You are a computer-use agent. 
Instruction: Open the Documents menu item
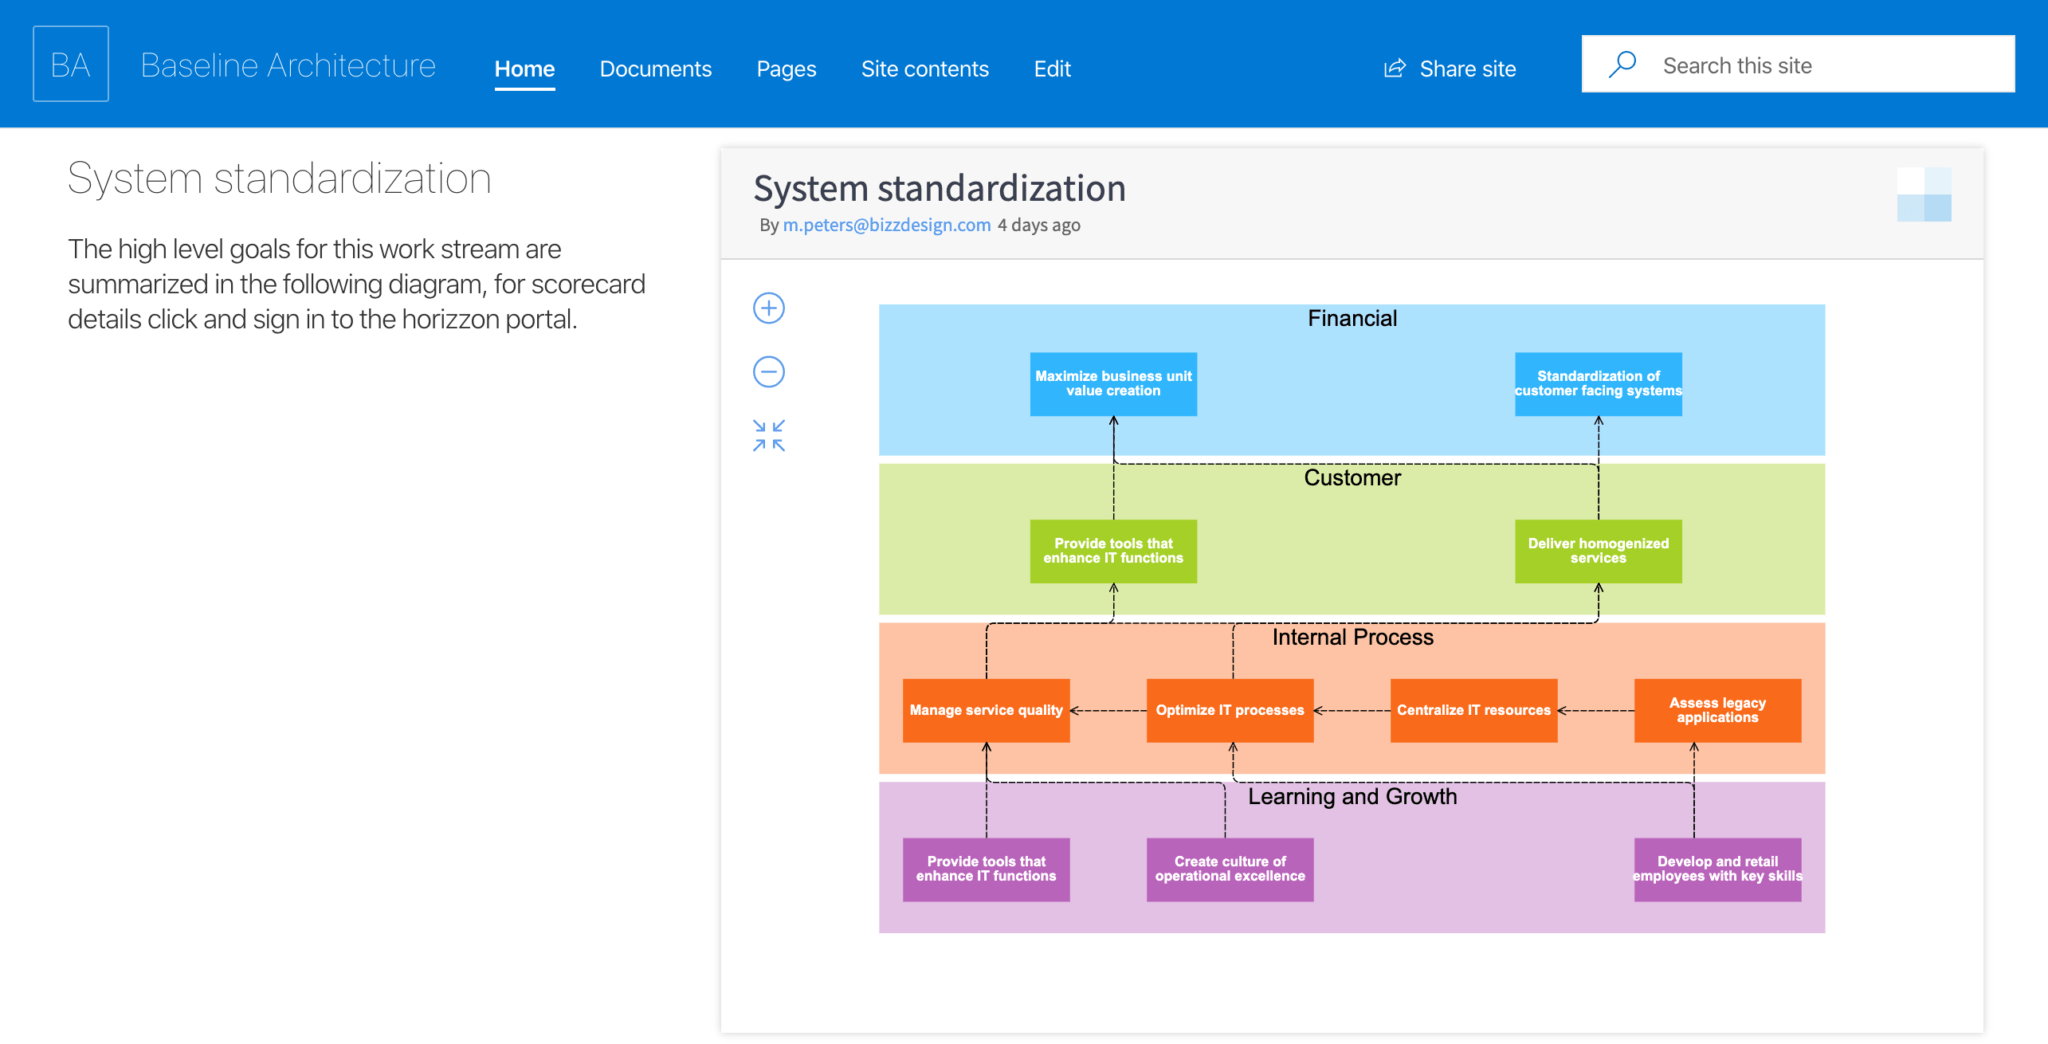click(656, 69)
